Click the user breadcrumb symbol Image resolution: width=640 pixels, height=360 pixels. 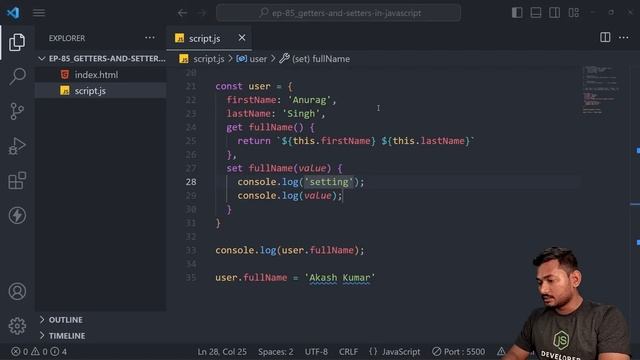click(252, 59)
